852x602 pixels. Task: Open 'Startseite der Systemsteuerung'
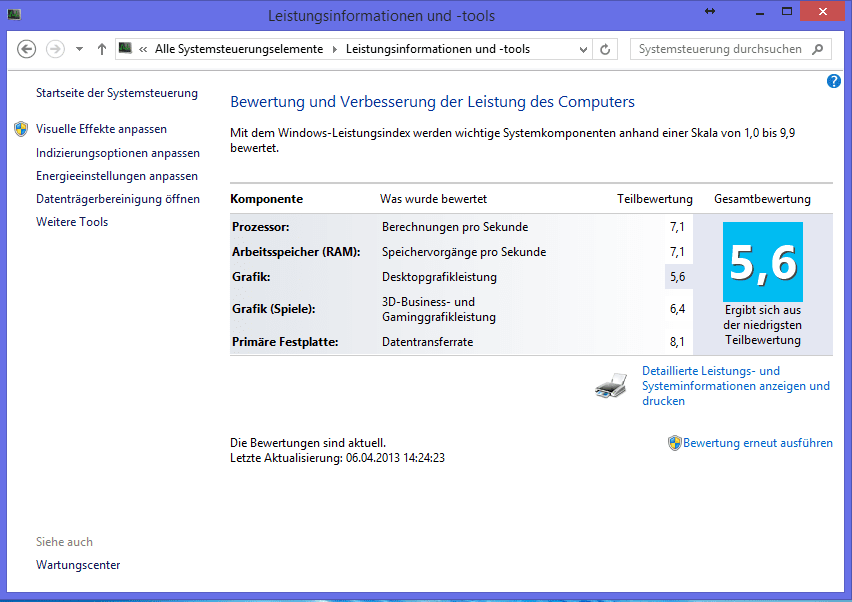click(117, 93)
